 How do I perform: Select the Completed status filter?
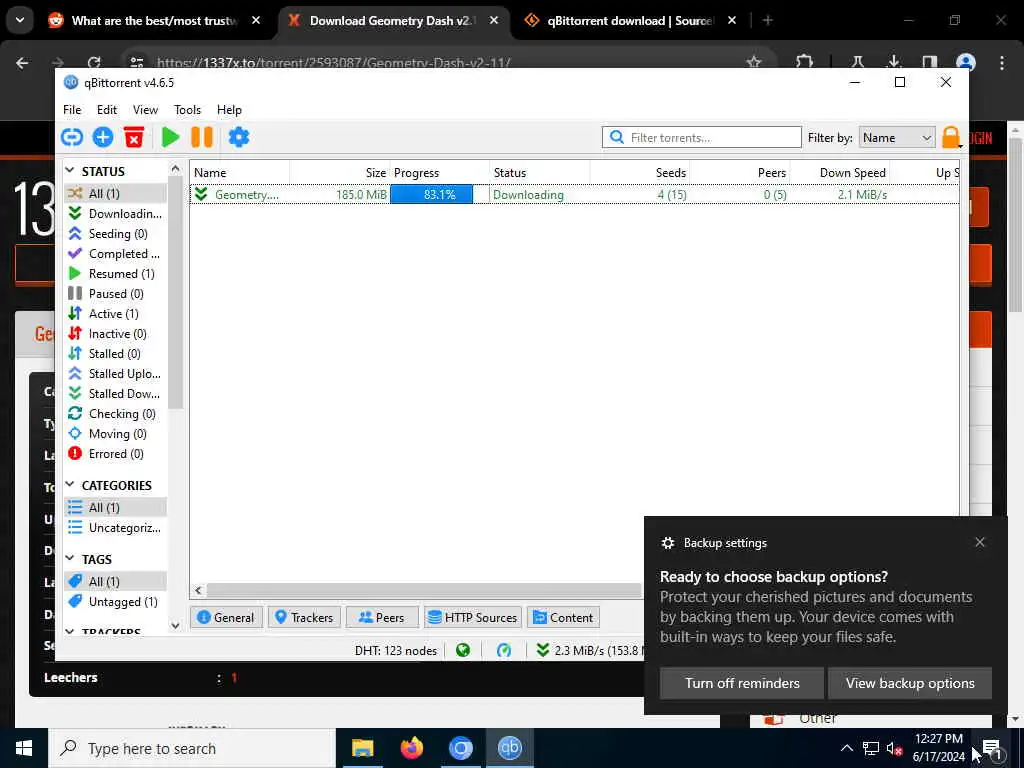[116, 253]
